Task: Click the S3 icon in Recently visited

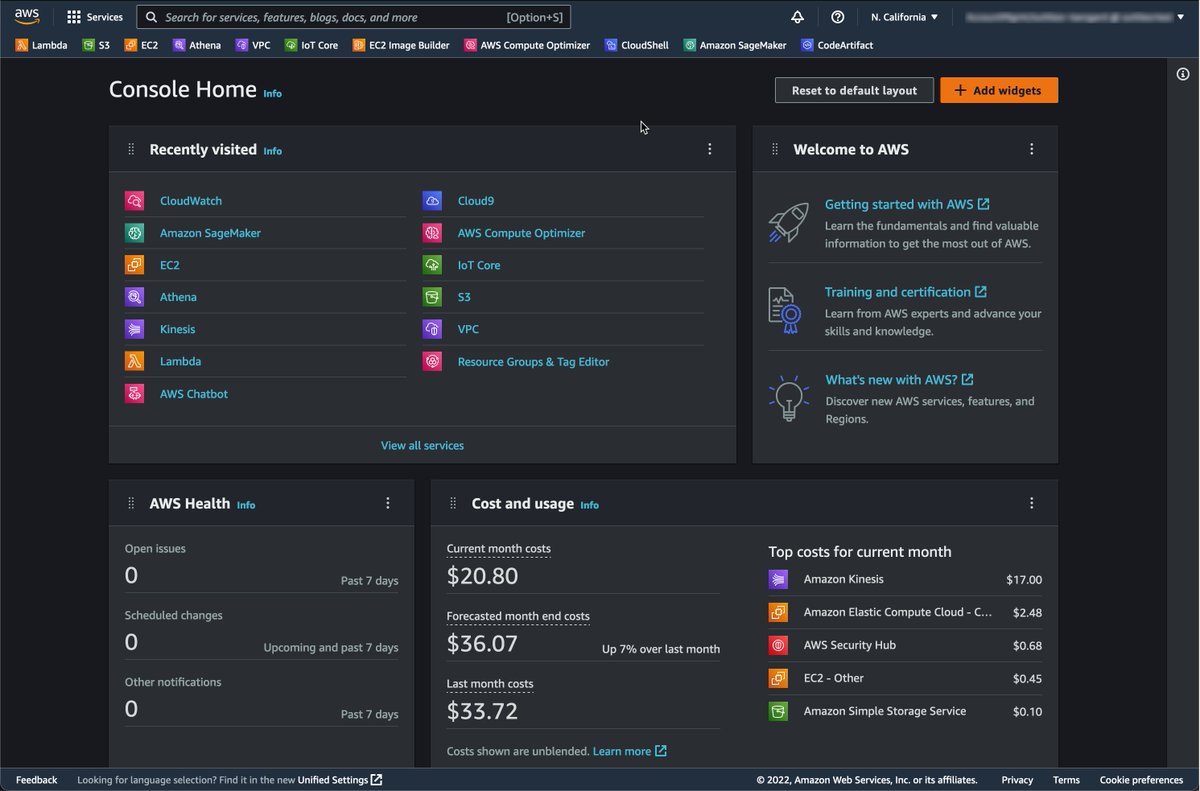Action: (x=432, y=297)
